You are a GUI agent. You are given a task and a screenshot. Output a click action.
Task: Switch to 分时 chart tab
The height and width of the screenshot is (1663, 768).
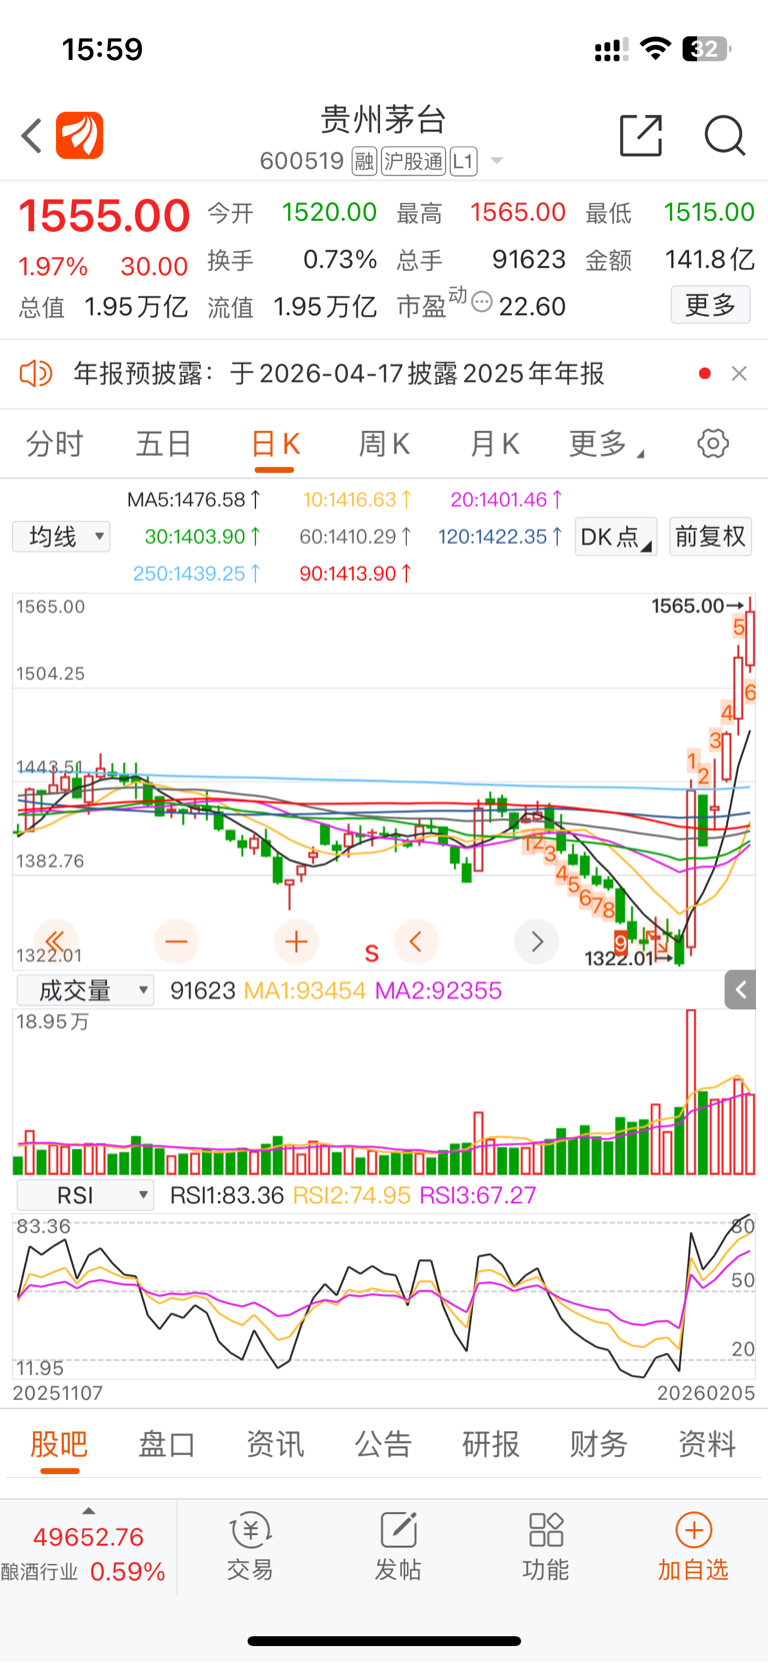point(54,443)
